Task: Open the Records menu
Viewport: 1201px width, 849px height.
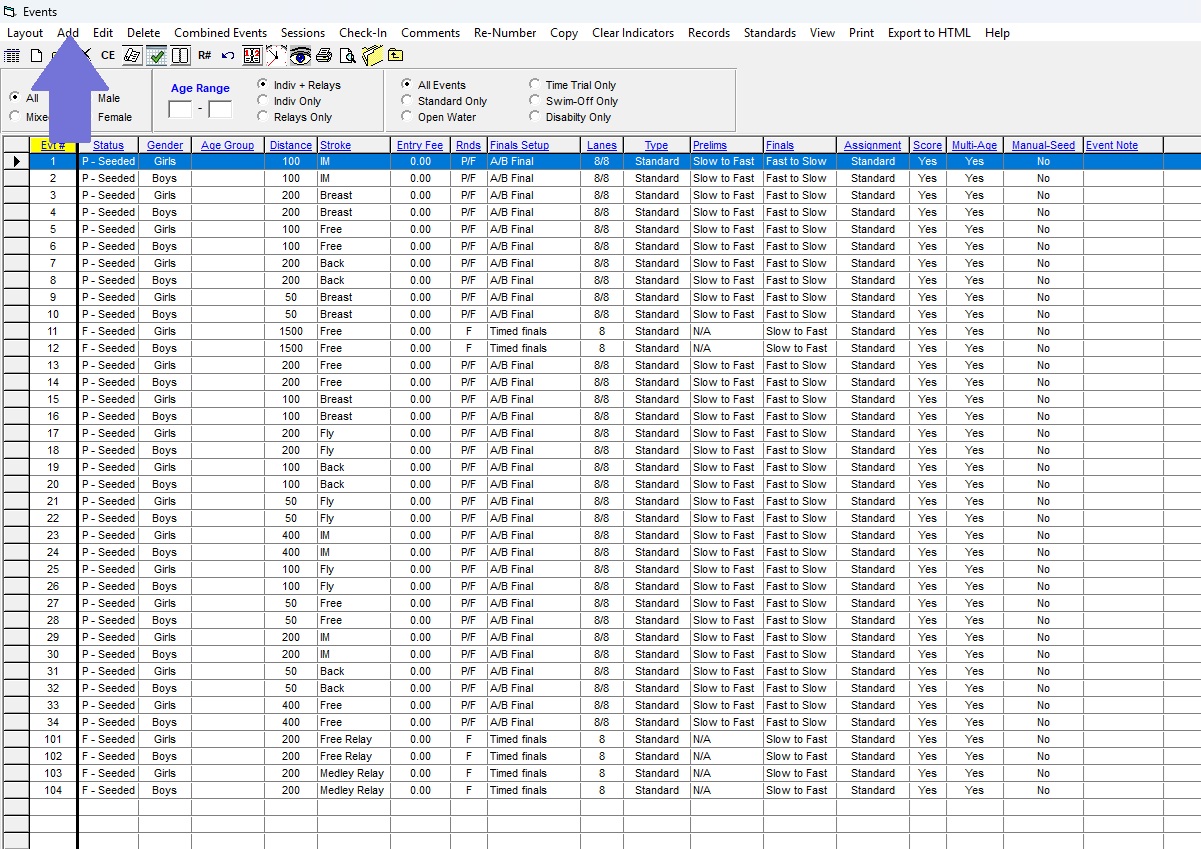Action: 709,32
